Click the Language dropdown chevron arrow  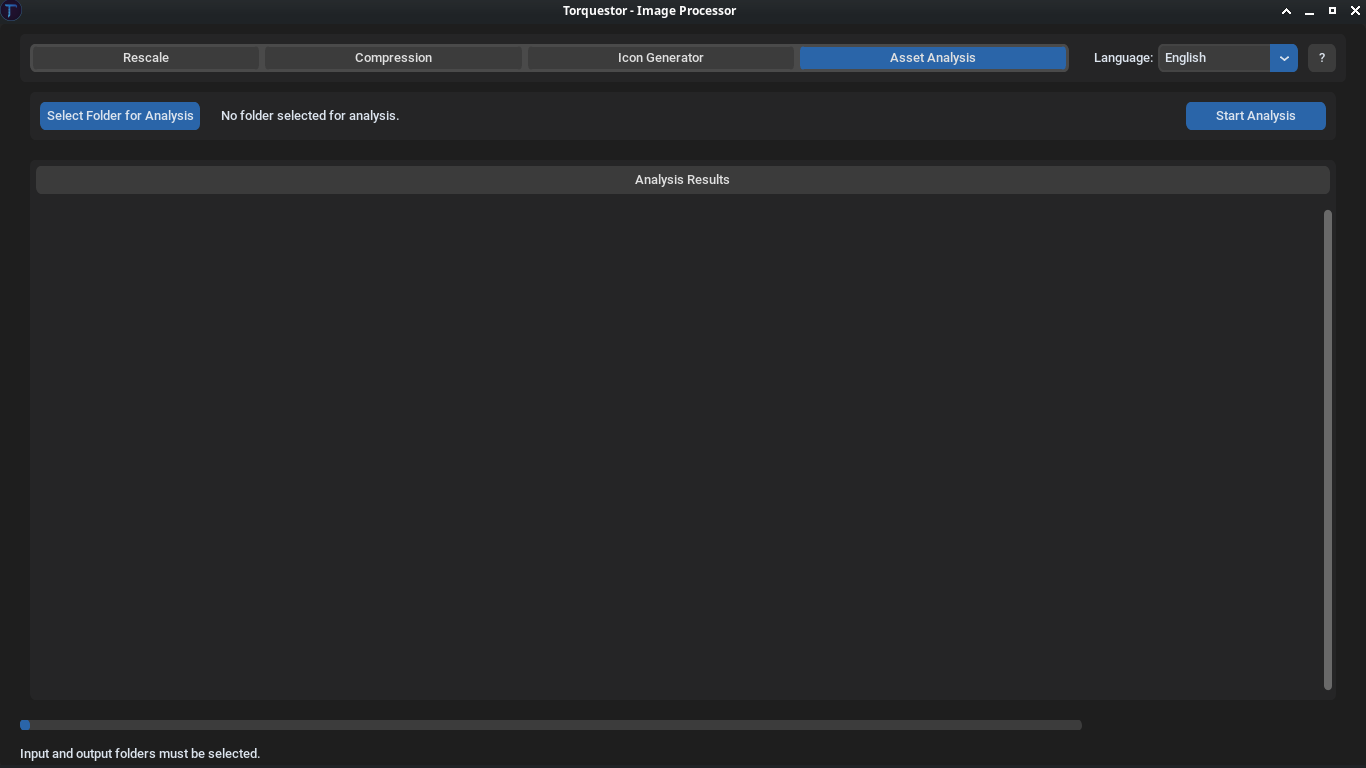point(1284,58)
